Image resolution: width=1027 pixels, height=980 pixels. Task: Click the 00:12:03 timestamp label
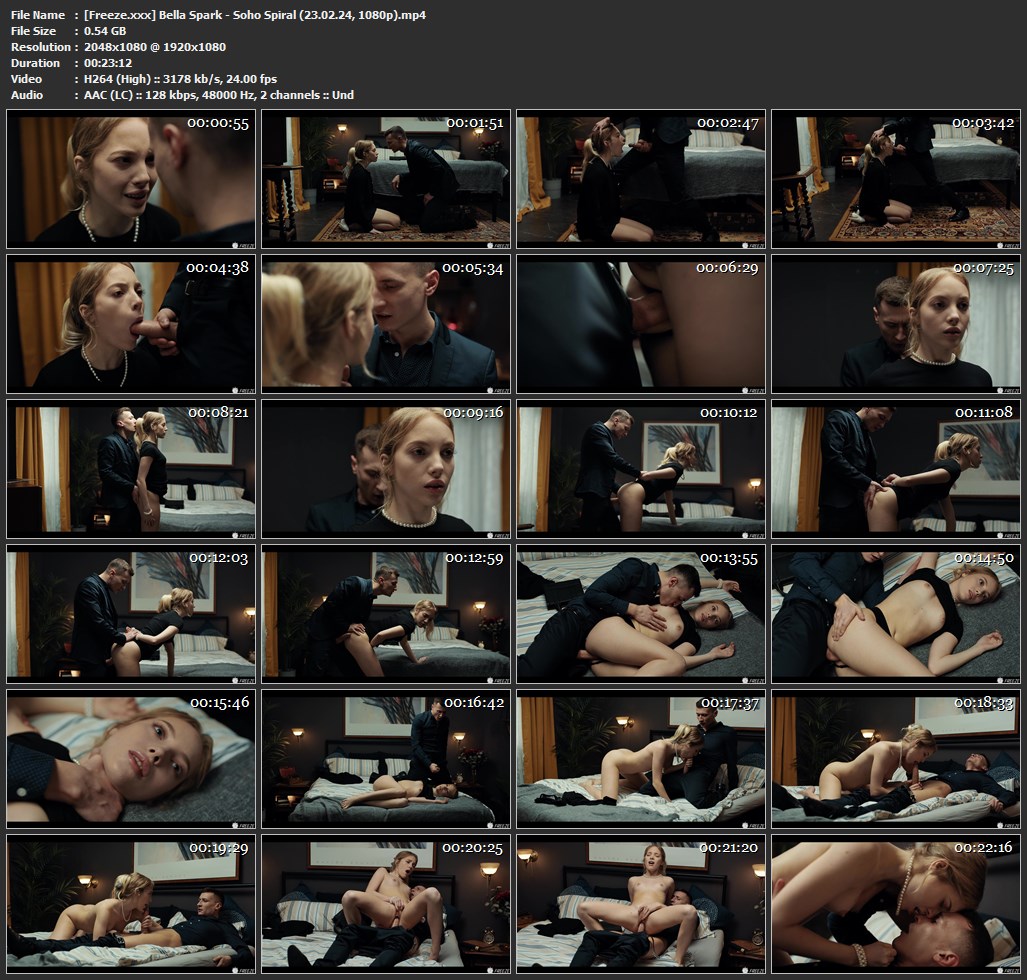pyautogui.click(x=218, y=557)
